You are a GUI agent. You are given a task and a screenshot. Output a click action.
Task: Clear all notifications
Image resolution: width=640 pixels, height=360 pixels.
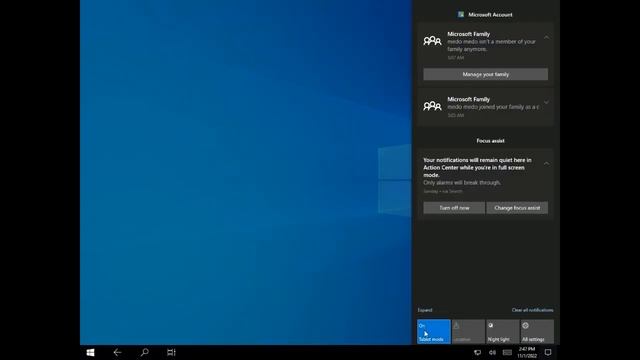(533, 310)
